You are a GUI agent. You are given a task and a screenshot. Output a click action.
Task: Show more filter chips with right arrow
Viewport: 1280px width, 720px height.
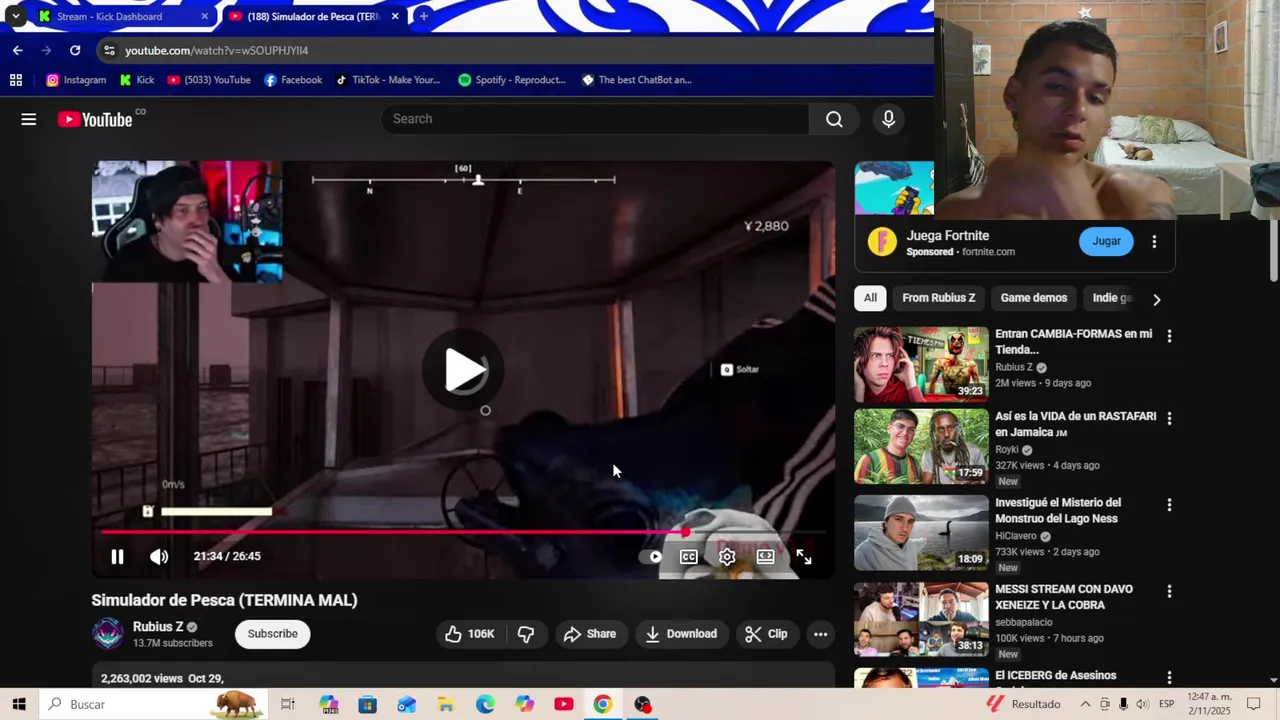pos(1157,299)
